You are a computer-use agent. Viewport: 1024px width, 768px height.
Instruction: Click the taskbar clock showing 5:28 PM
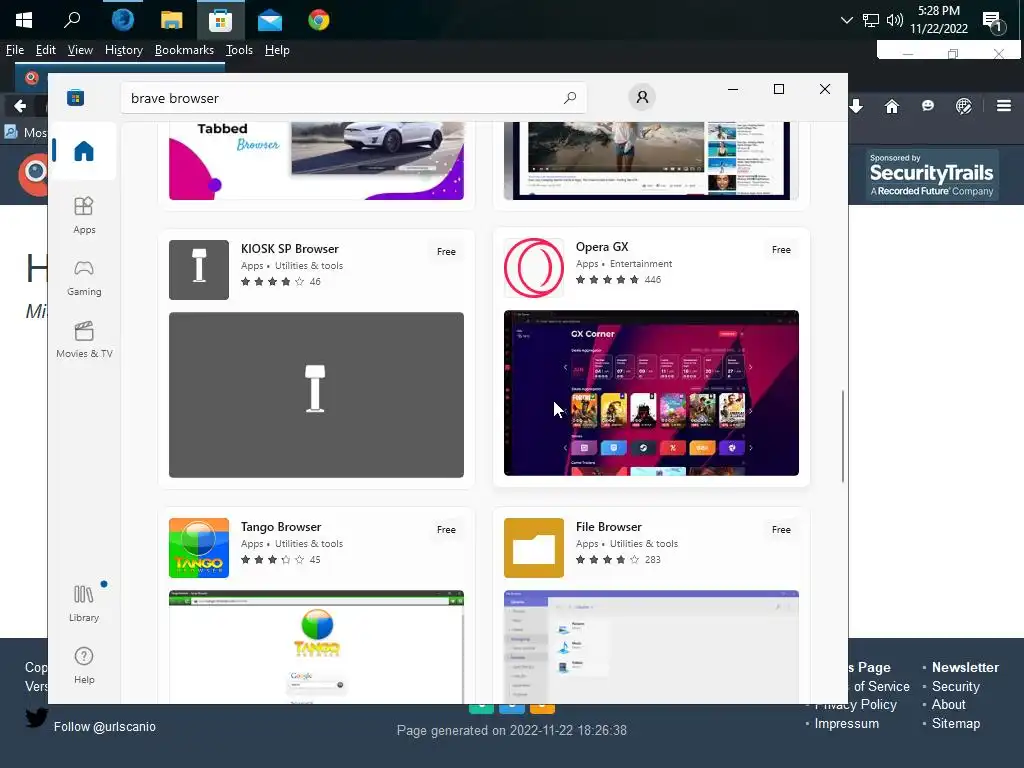[938, 20]
